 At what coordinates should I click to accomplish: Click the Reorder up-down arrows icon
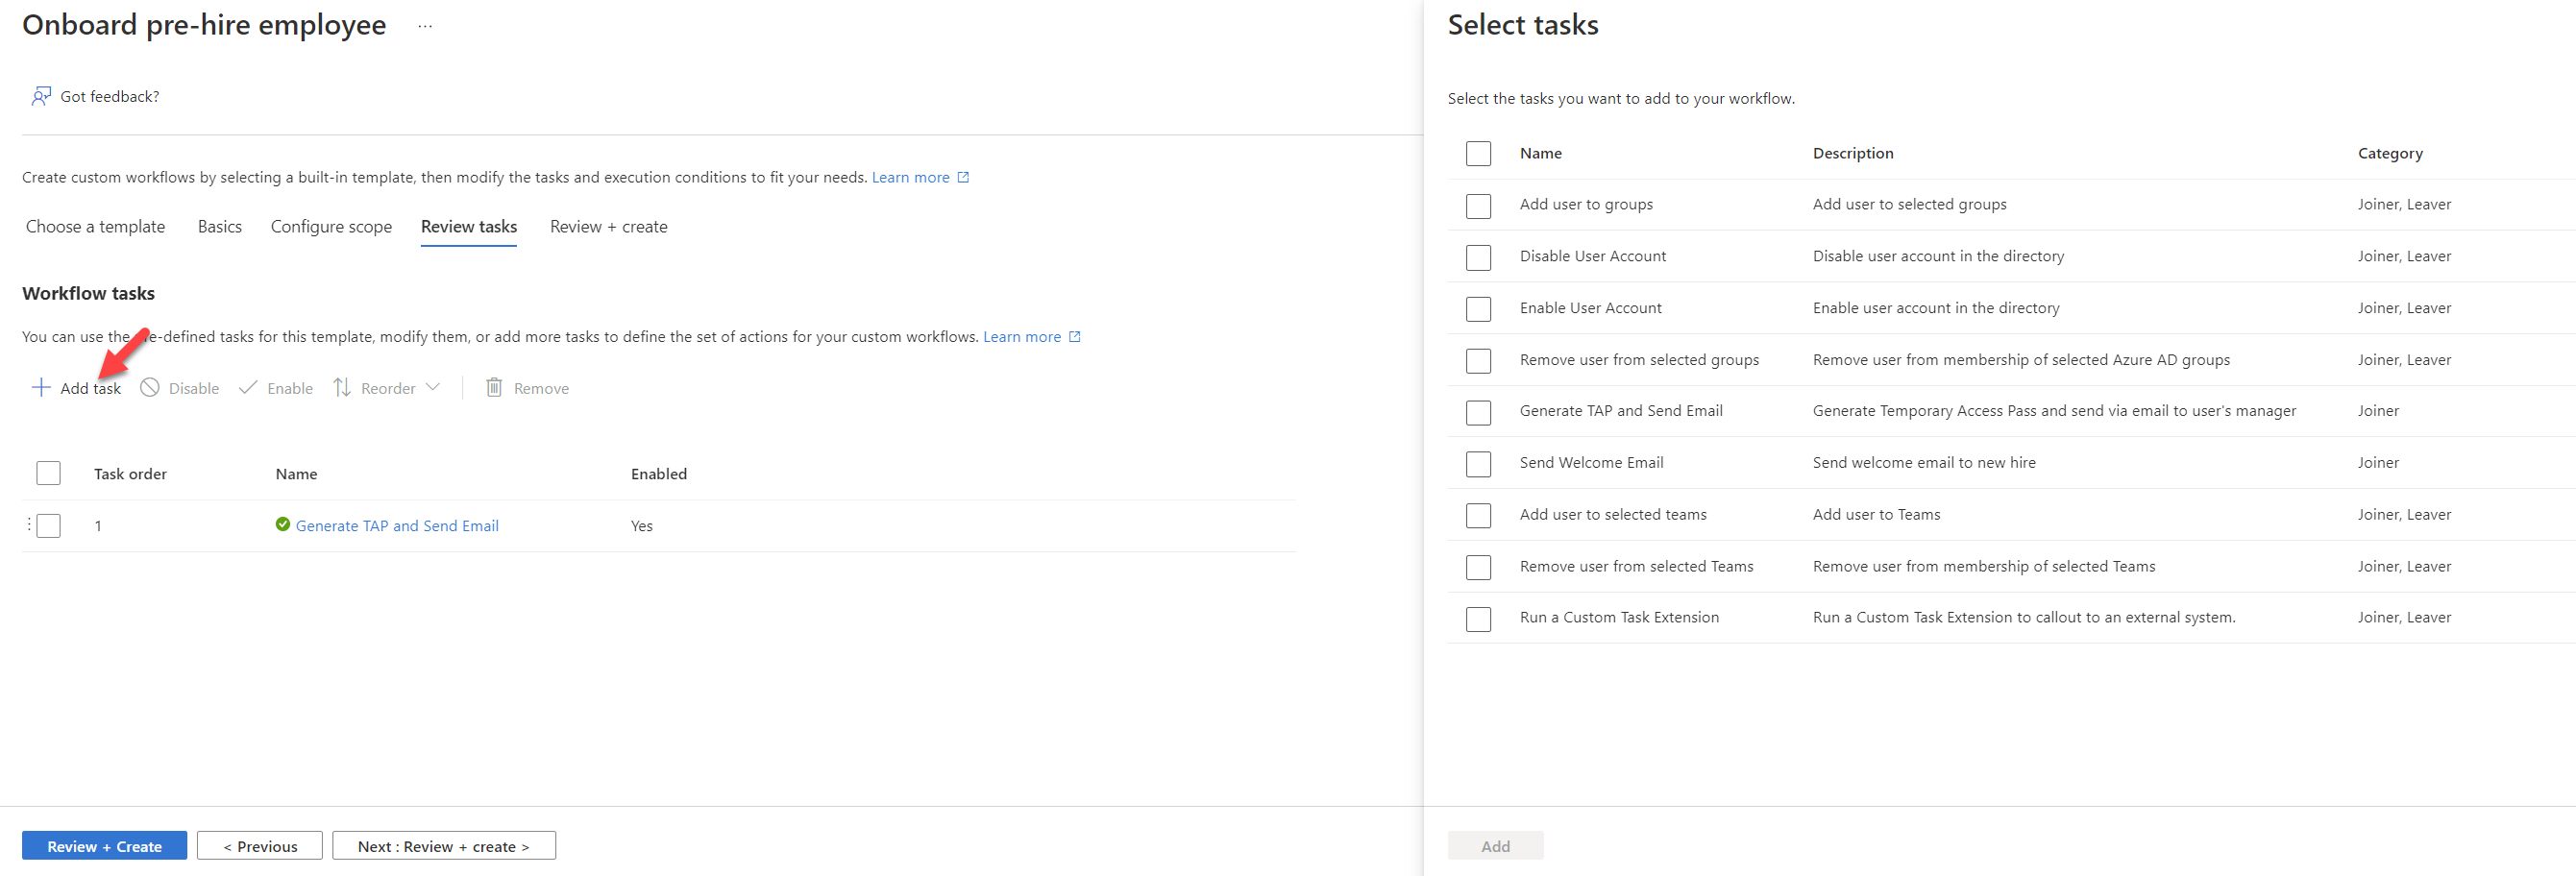coord(342,388)
